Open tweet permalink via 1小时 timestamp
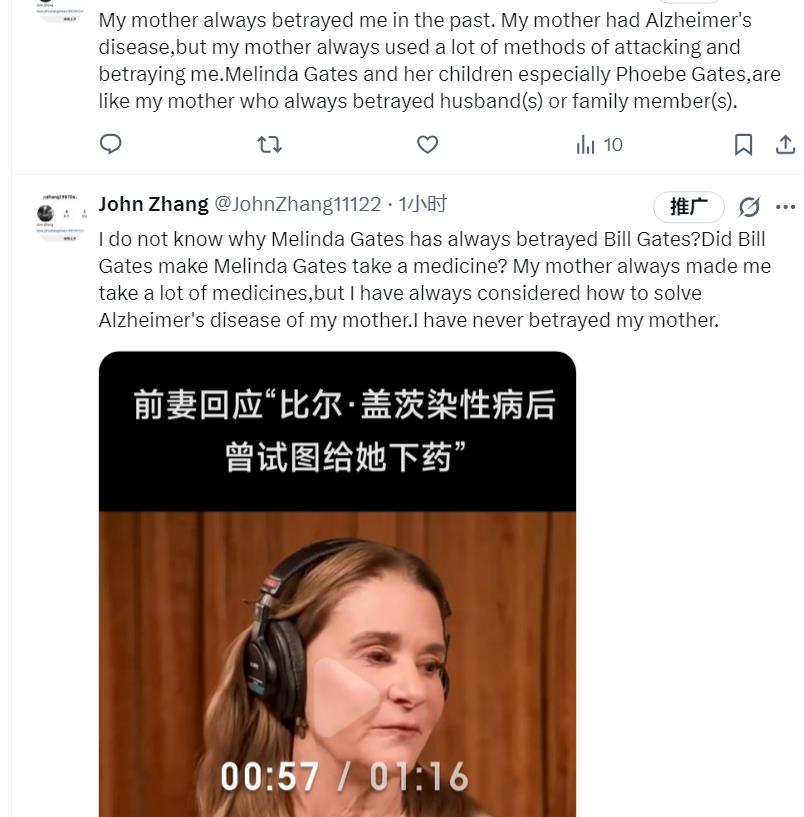The width and height of the screenshot is (804, 817). click(423, 204)
